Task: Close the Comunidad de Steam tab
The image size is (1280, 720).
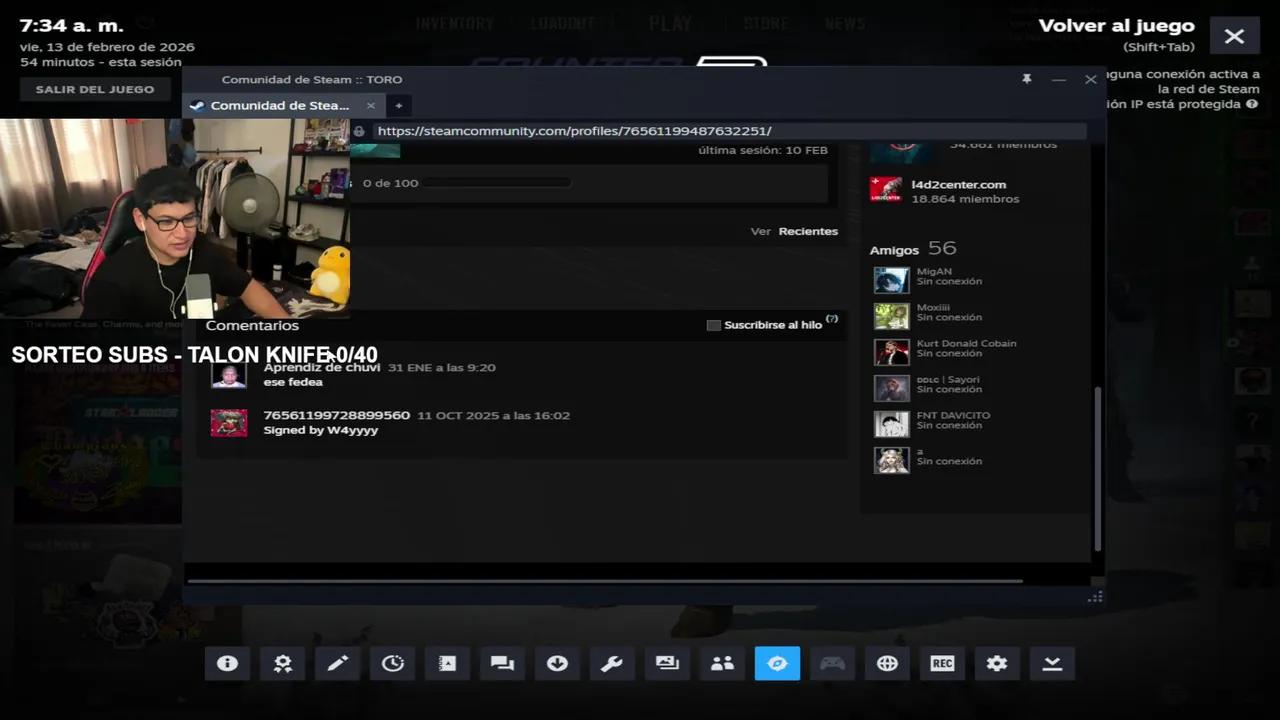Action: pyautogui.click(x=371, y=105)
